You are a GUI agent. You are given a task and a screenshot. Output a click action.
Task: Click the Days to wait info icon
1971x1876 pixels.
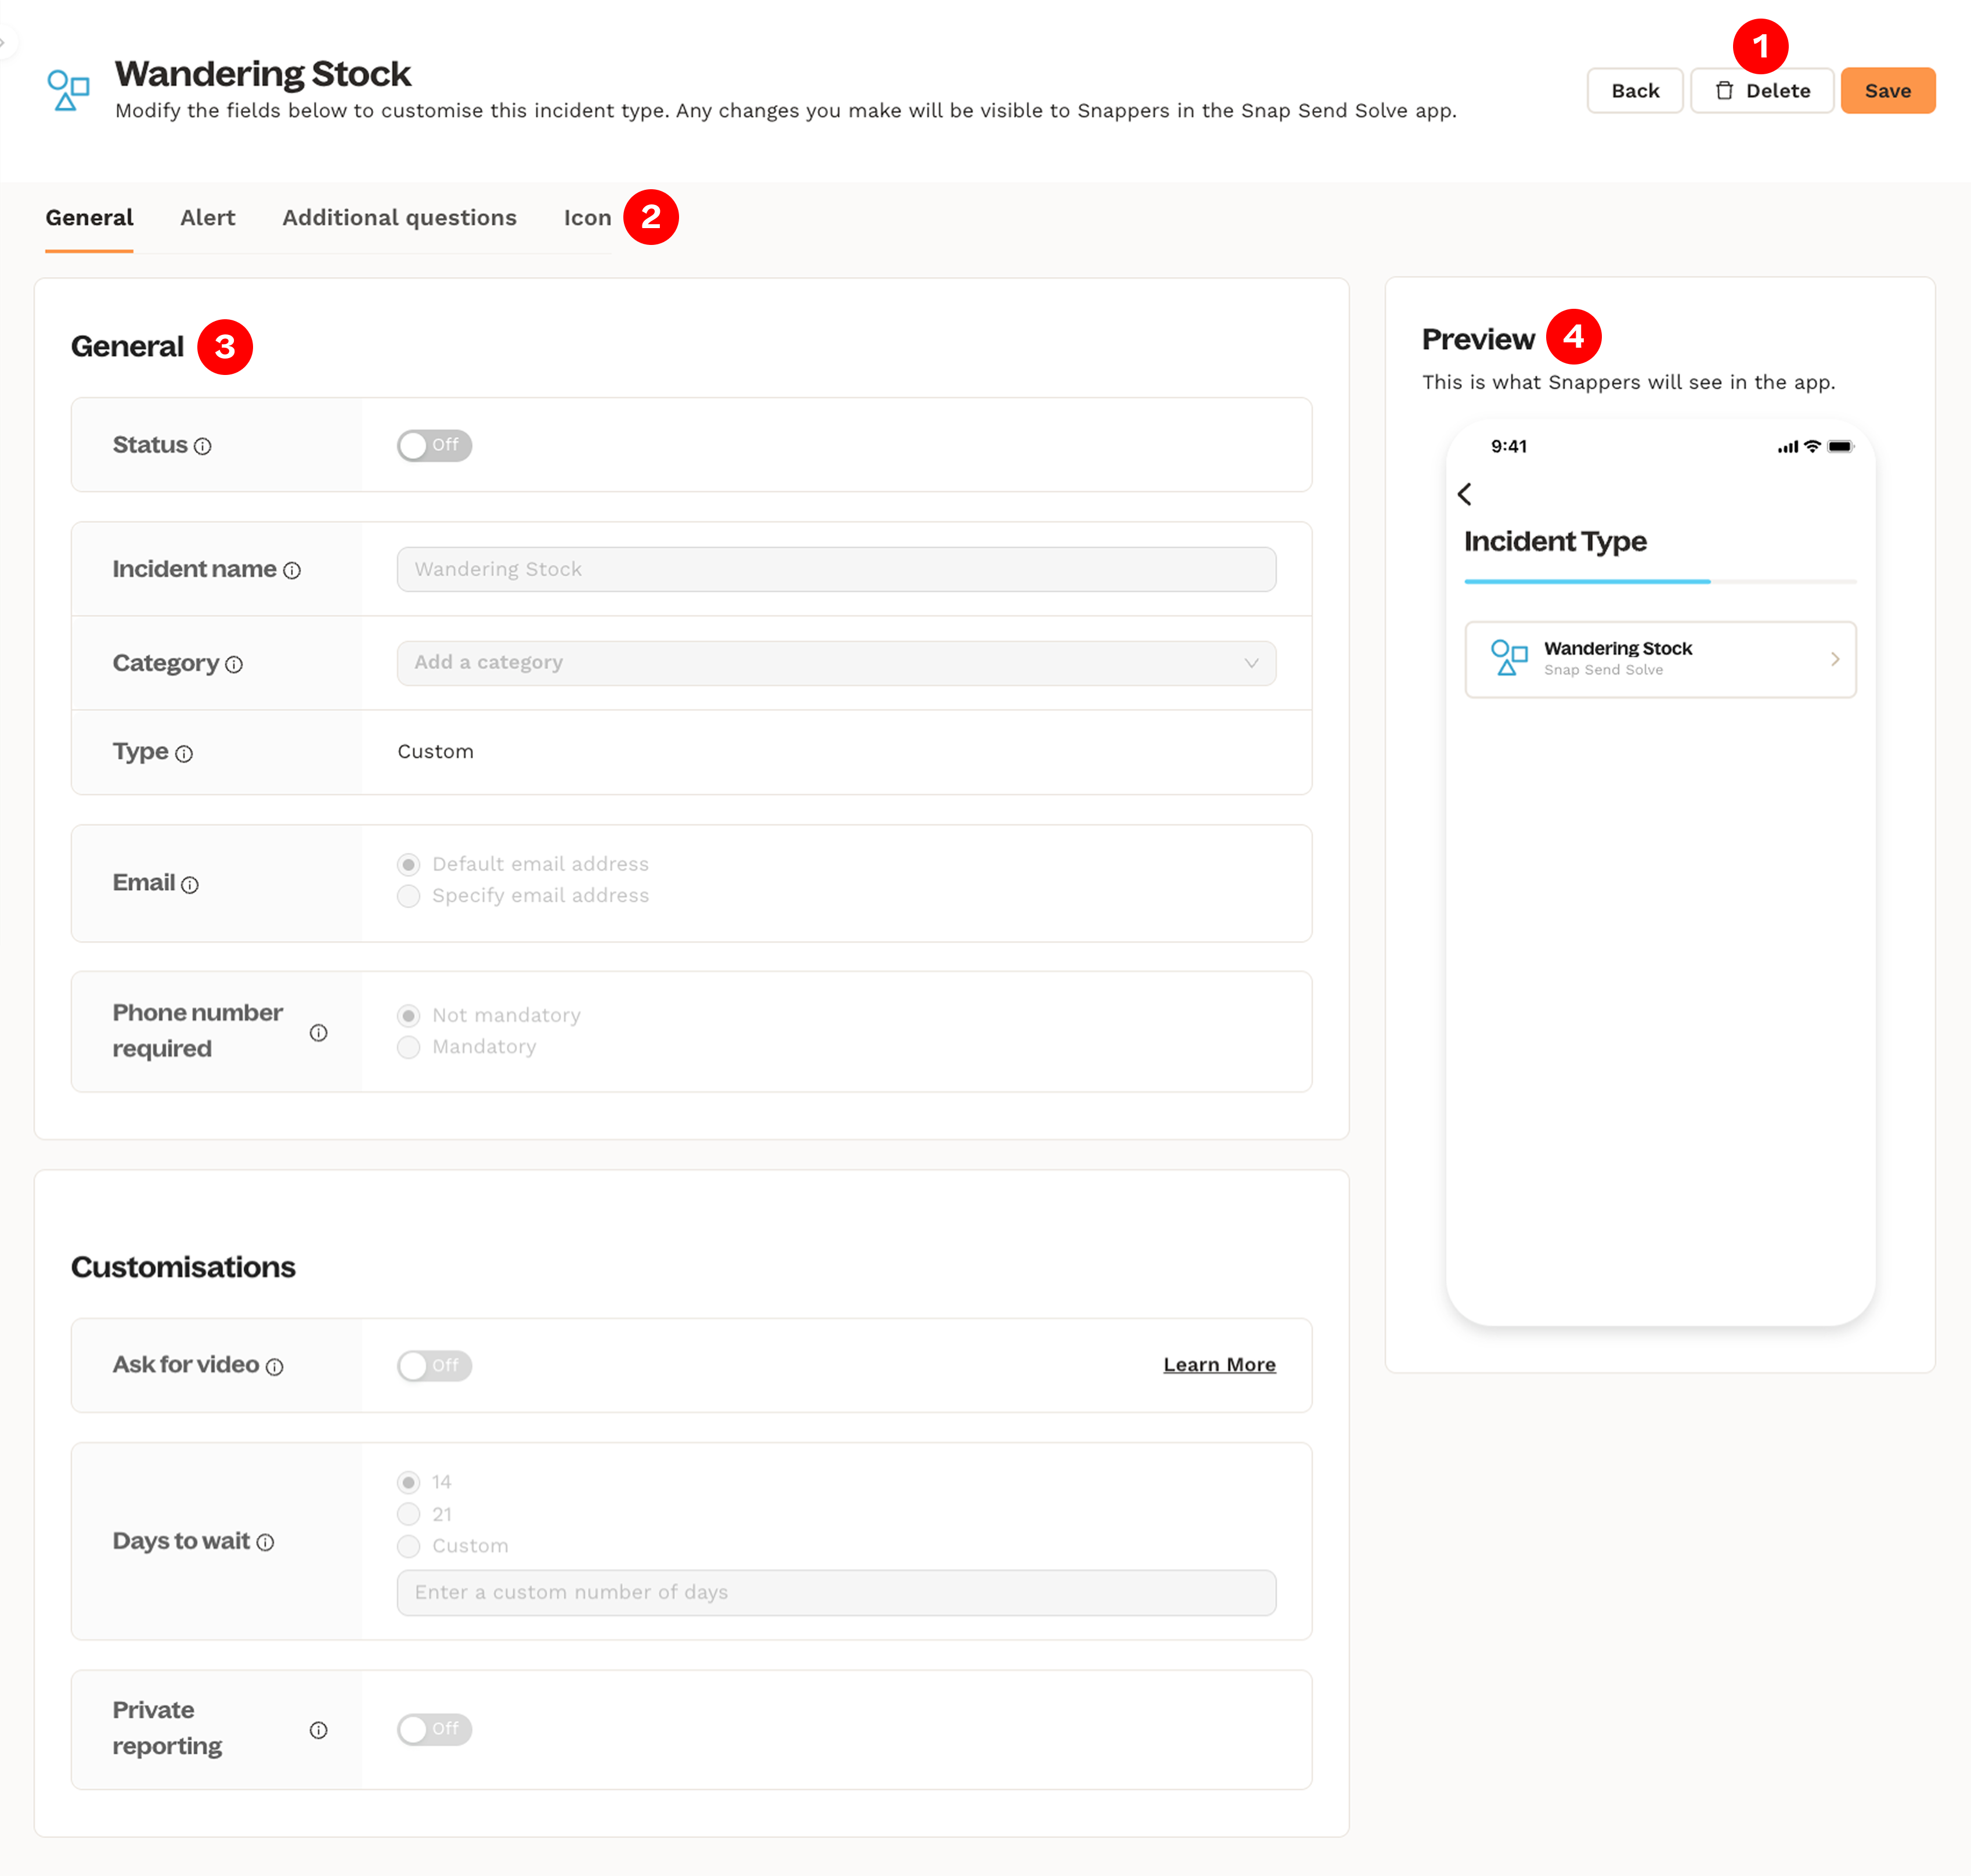pyautogui.click(x=265, y=1542)
